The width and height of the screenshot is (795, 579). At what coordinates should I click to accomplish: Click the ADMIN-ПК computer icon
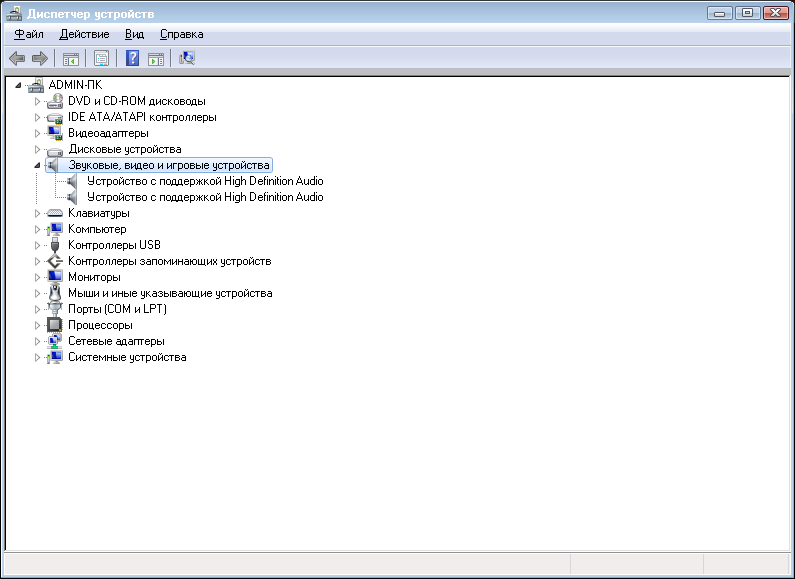35,85
